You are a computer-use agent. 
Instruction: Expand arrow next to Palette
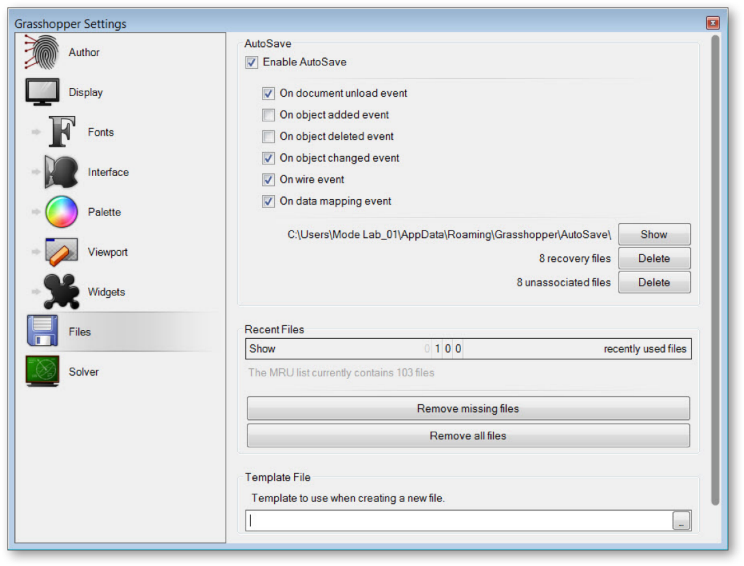coord(36,212)
